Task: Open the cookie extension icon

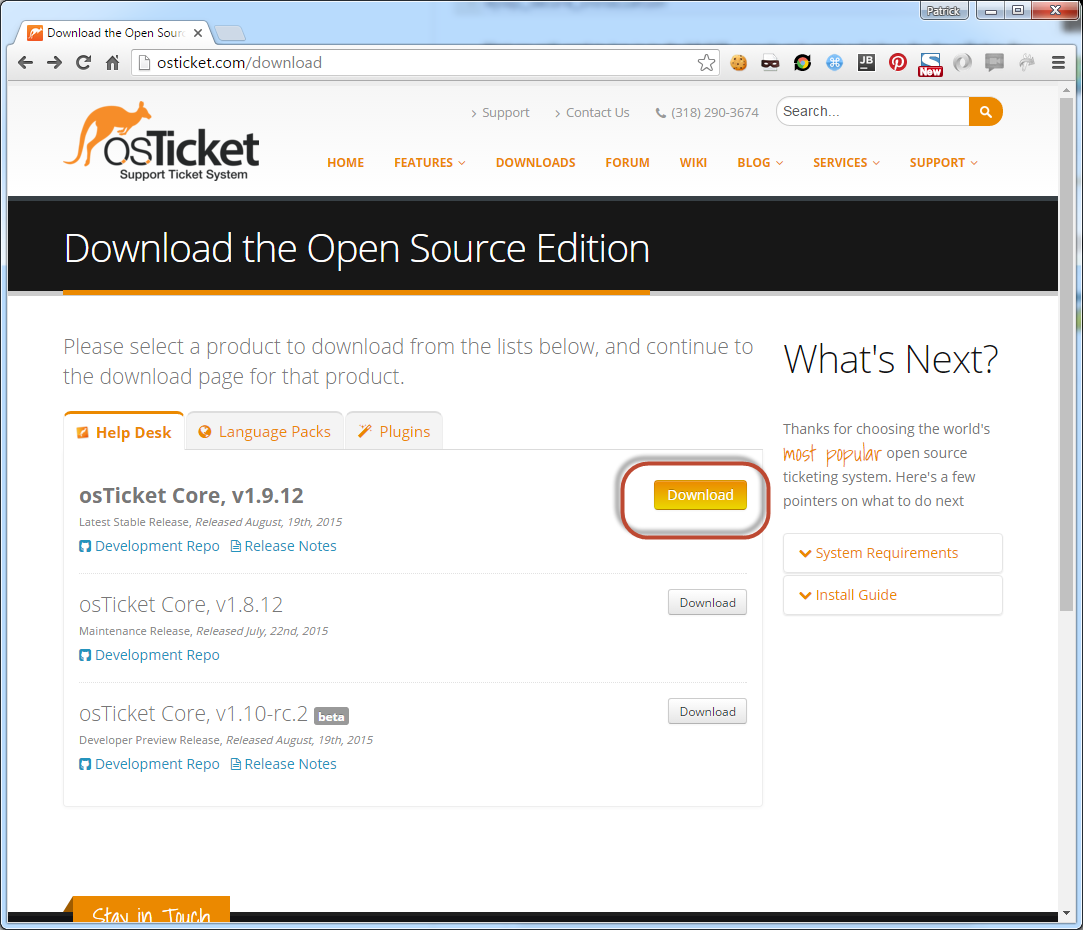Action: pyautogui.click(x=738, y=63)
